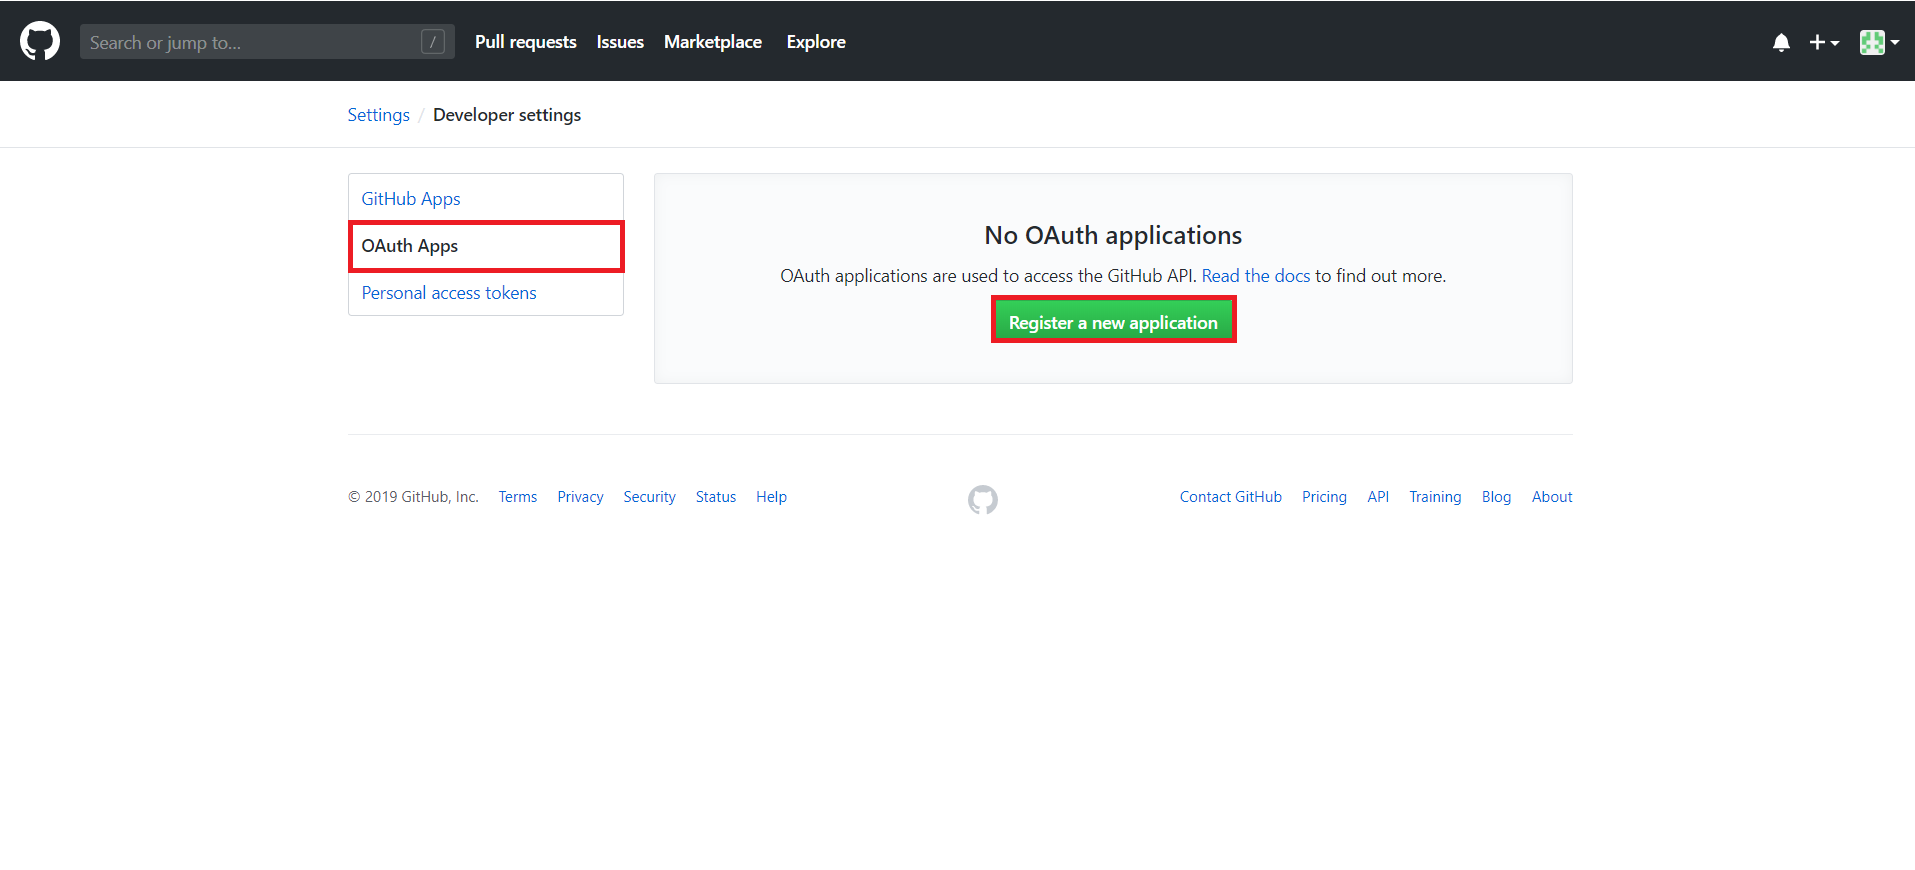Follow the Read the docs link
Viewport: 1915px width, 870px height.
pos(1255,276)
